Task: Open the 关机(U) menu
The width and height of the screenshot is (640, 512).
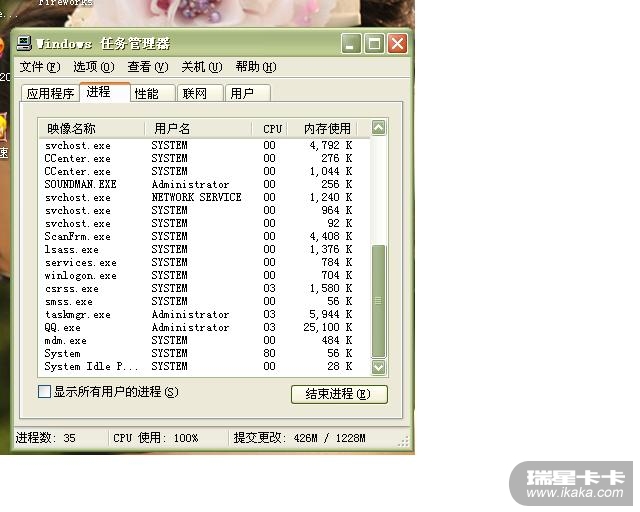Action: (x=202, y=67)
